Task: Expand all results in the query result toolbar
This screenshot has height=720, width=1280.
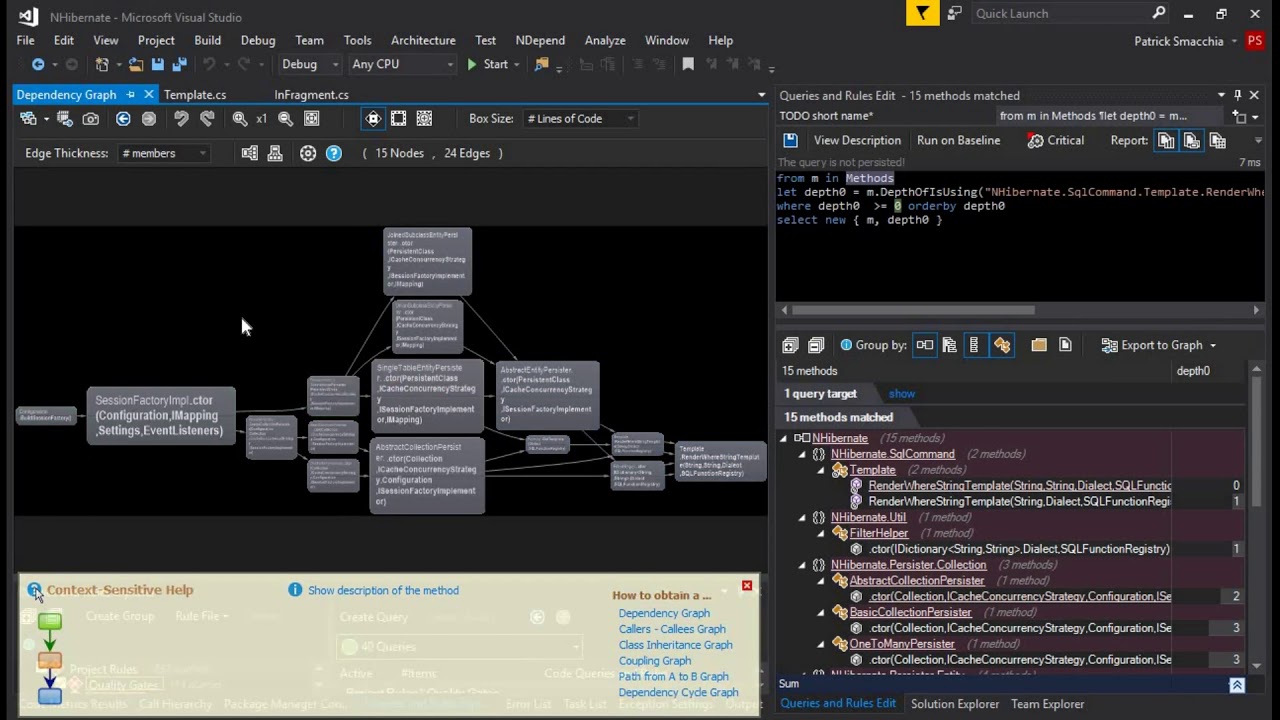Action: pyautogui.click(x=790, y=345)
